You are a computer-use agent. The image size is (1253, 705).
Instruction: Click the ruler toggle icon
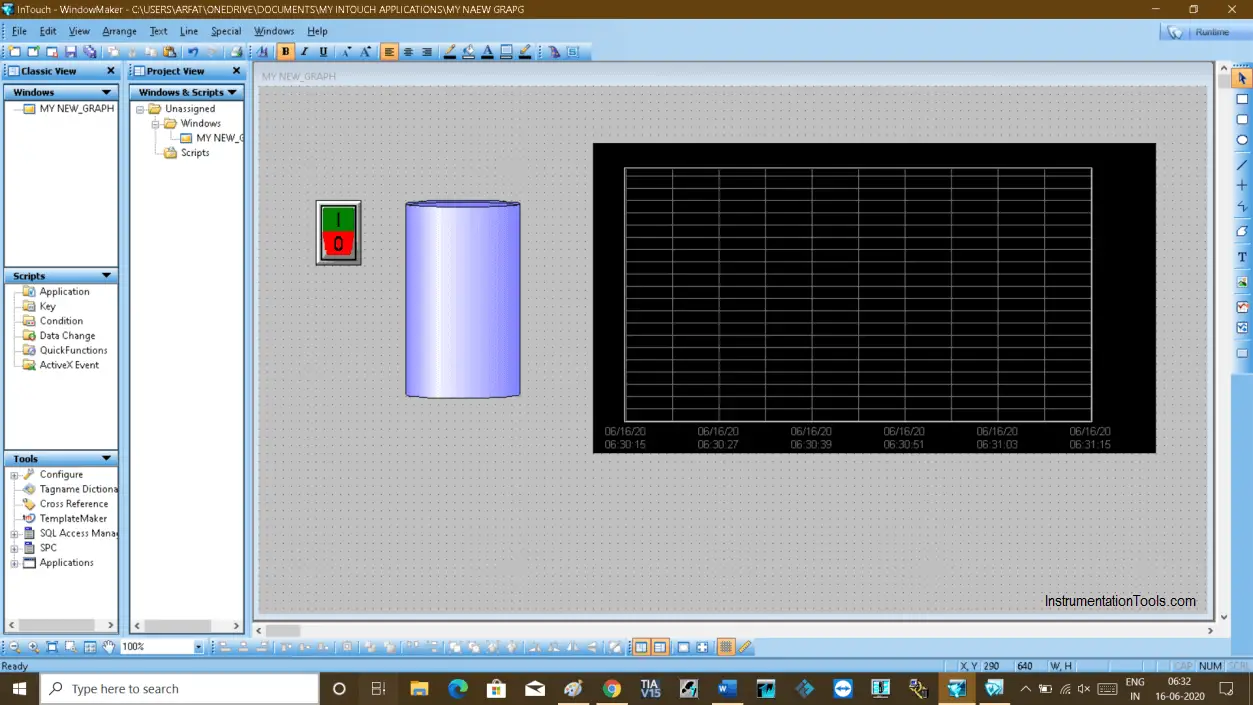745,647
